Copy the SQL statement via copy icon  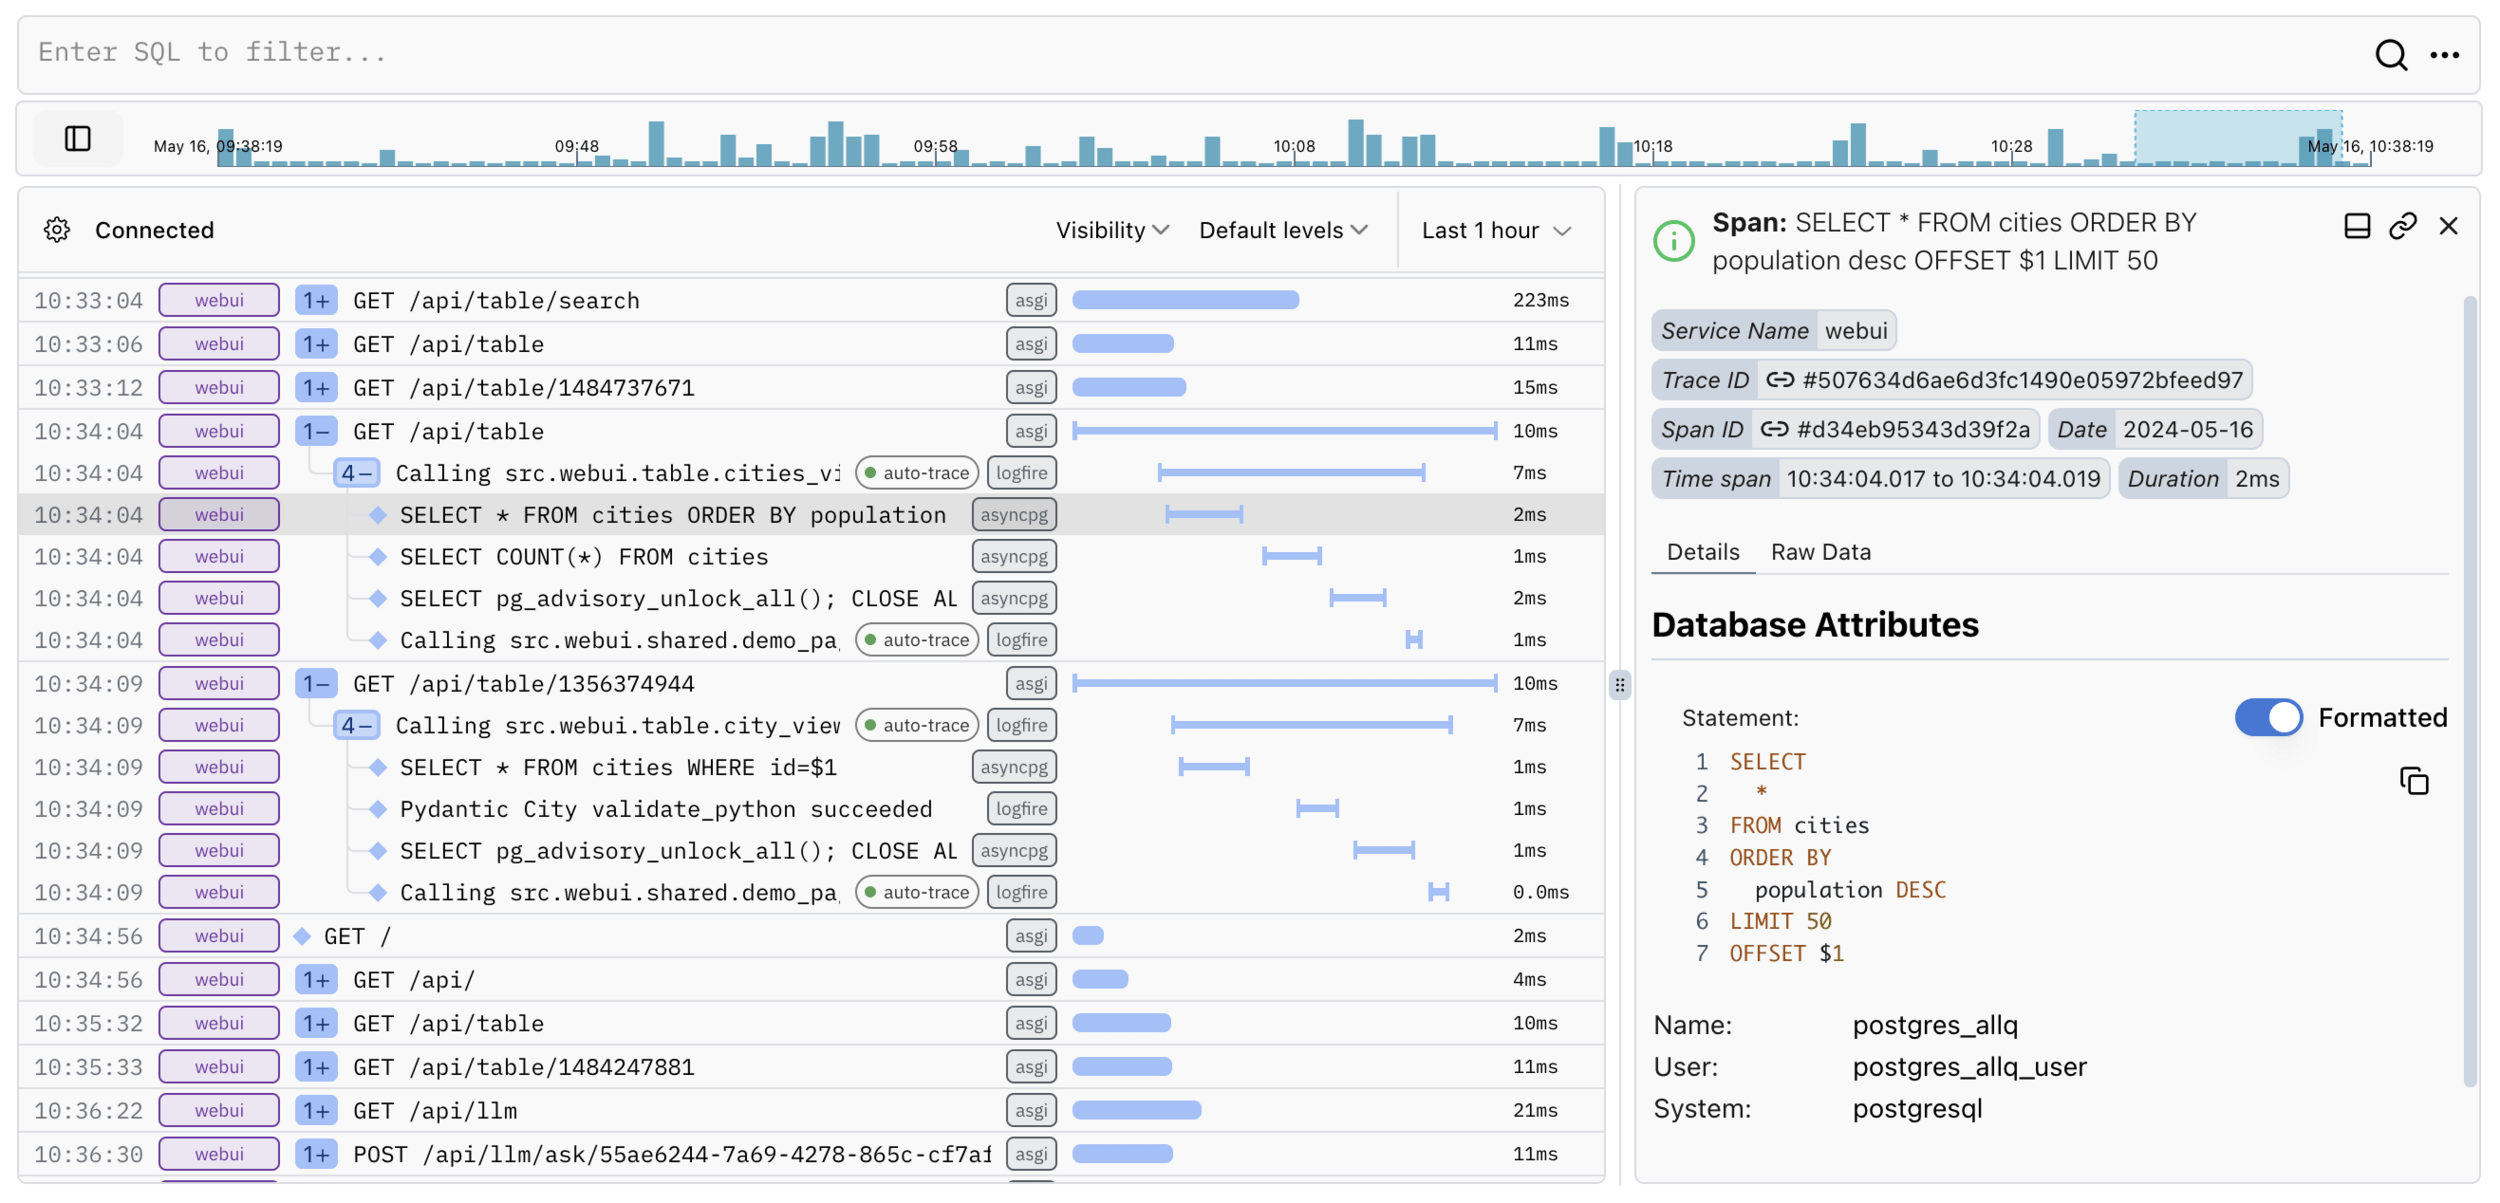coord(2413,781)
